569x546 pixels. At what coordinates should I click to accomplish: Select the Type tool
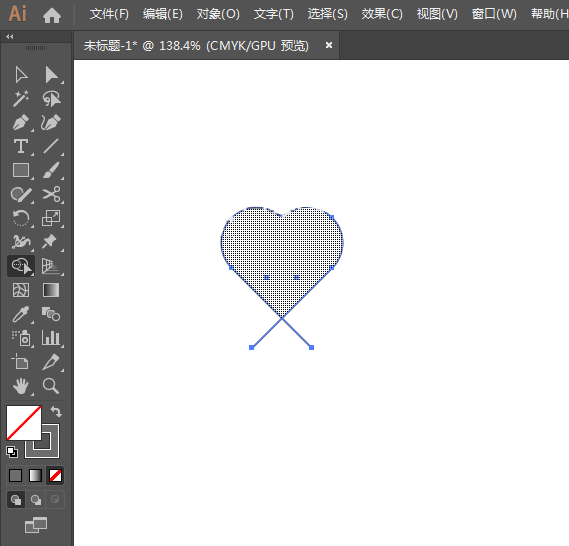(x=21, y=147)
